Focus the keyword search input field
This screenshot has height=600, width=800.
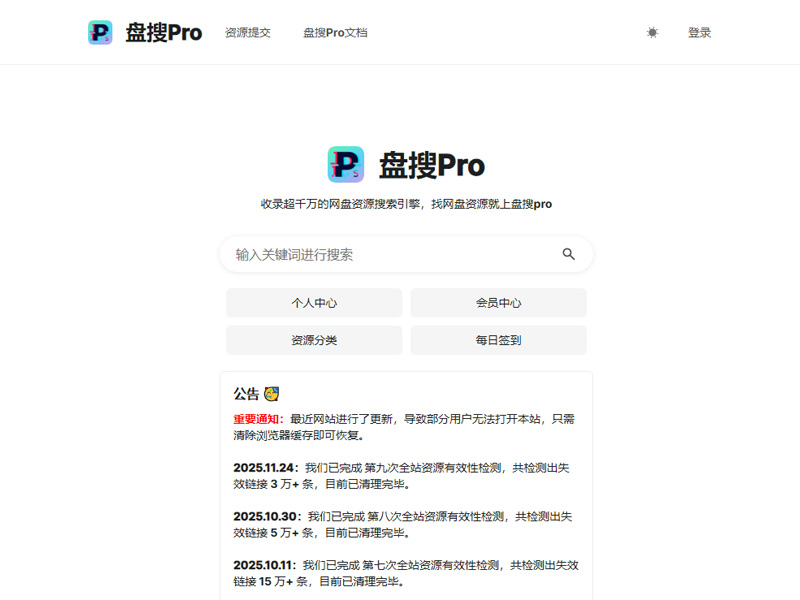380,254
